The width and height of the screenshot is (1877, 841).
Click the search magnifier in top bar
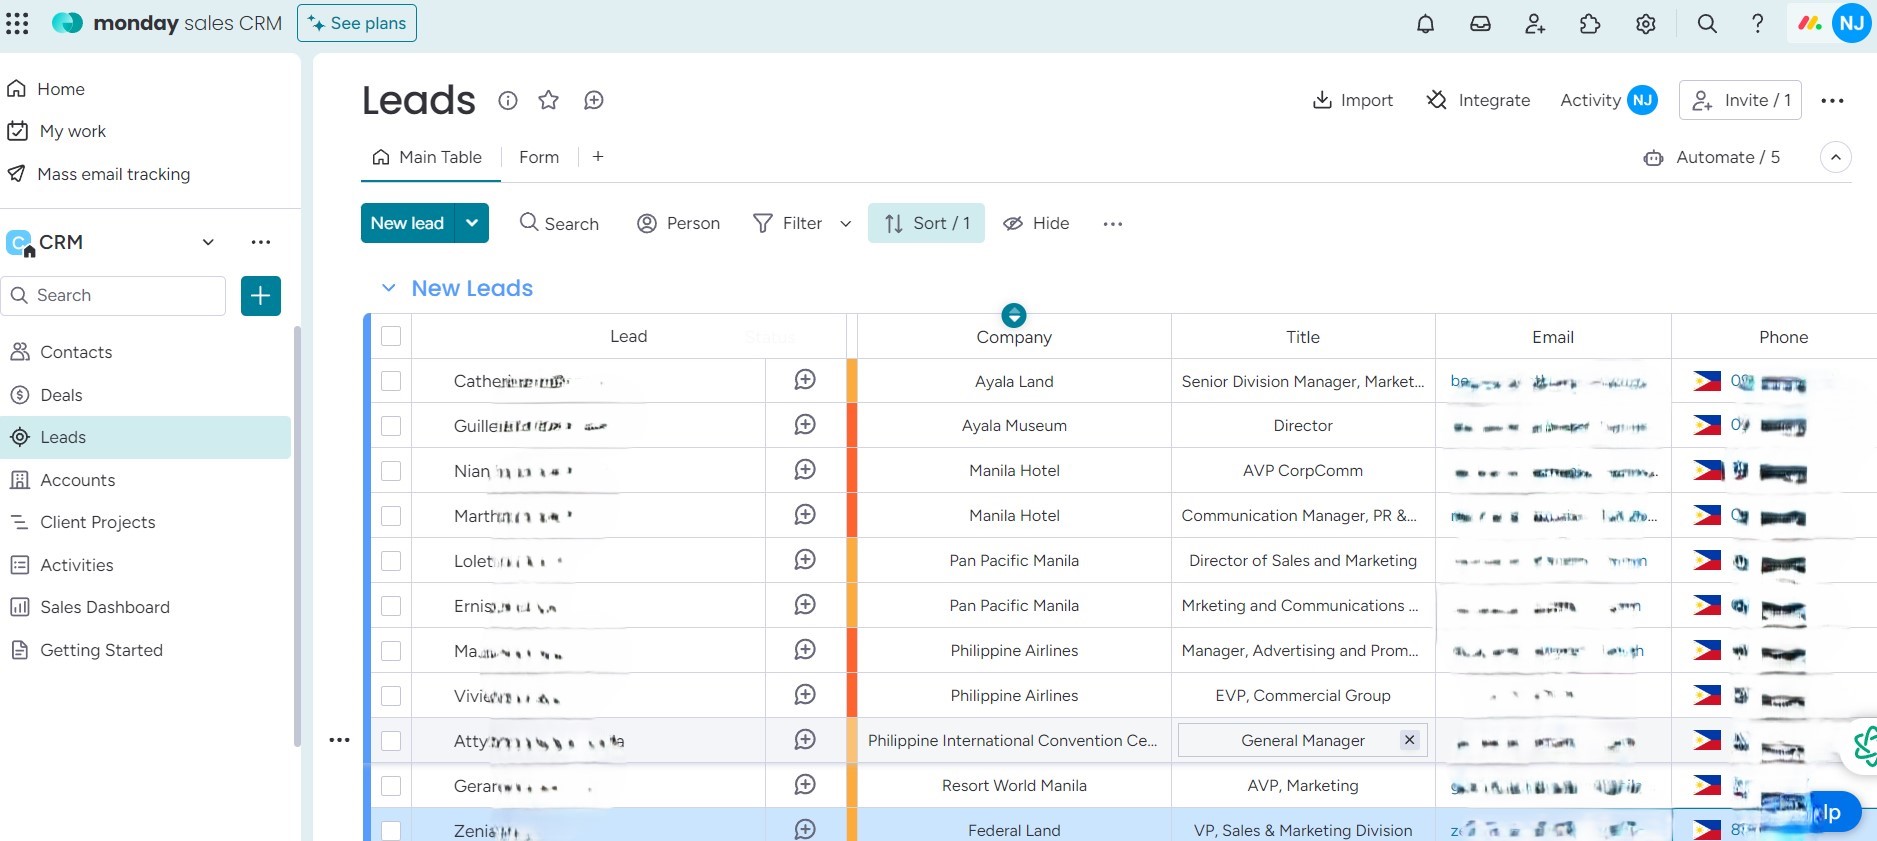(x=1707, y=24)
